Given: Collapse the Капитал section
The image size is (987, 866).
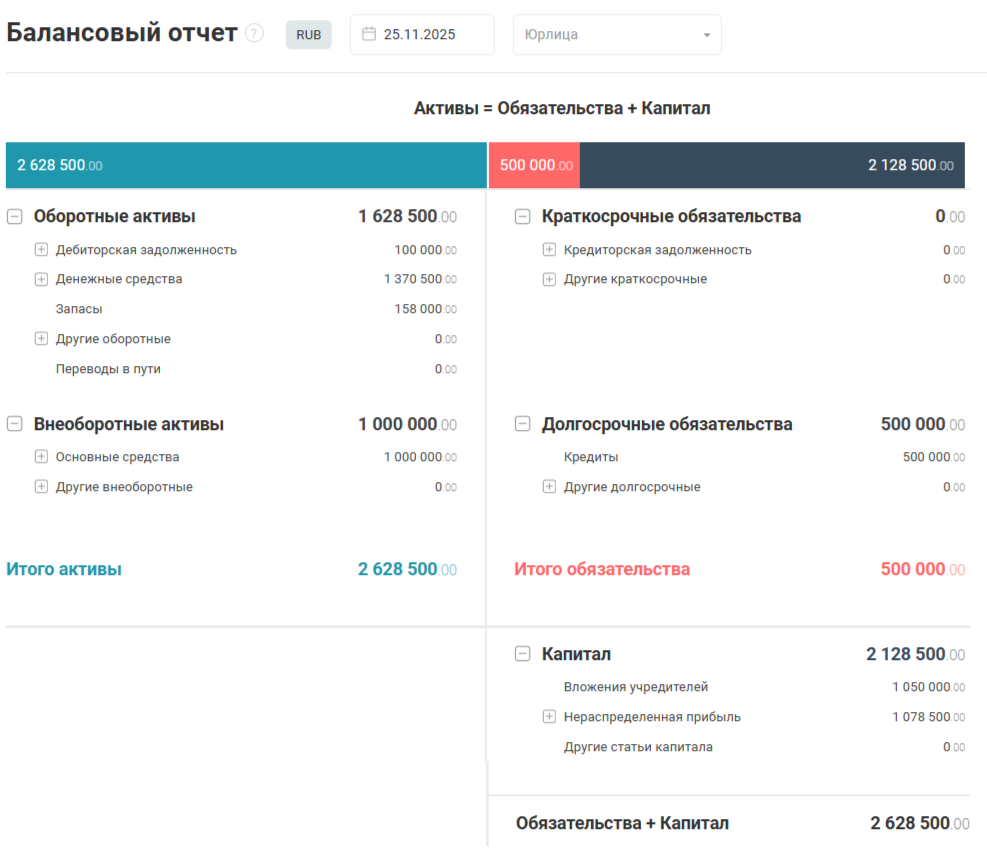Looking at the screenshot, I should (x=522, y=654).
